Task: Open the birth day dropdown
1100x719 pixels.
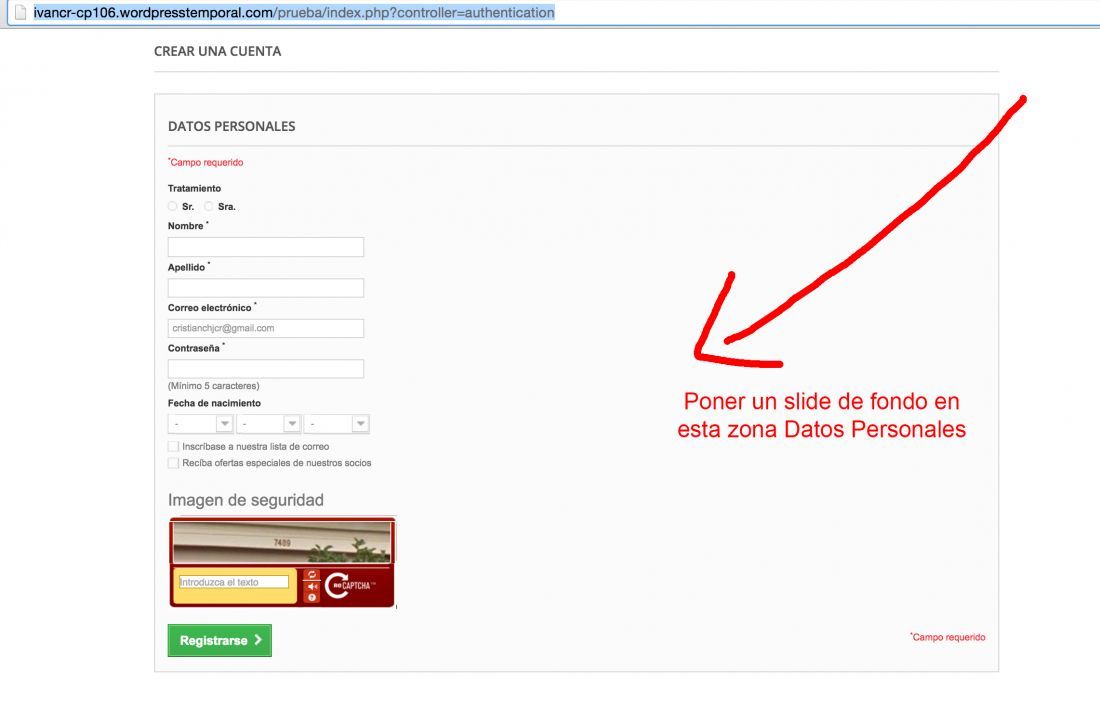Action: [x=200, y=424]
